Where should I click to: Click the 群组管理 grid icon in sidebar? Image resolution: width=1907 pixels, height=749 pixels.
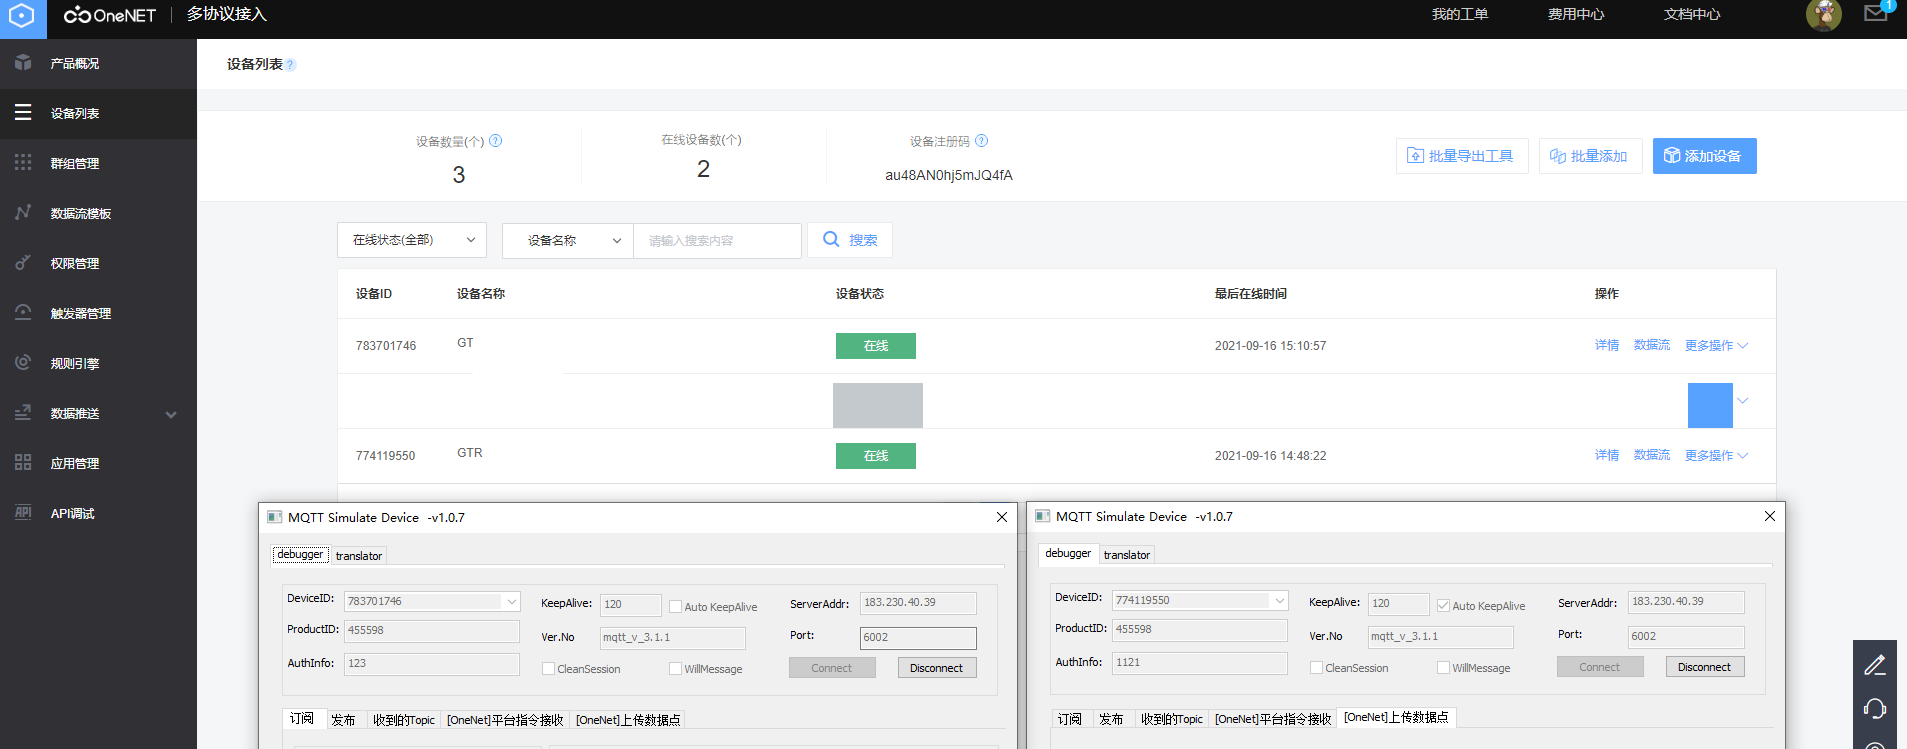[x=23, y=162]
